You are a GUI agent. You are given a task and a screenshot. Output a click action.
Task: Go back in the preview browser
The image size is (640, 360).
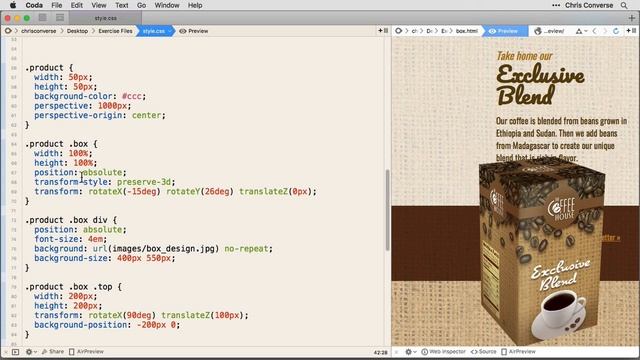595,31
